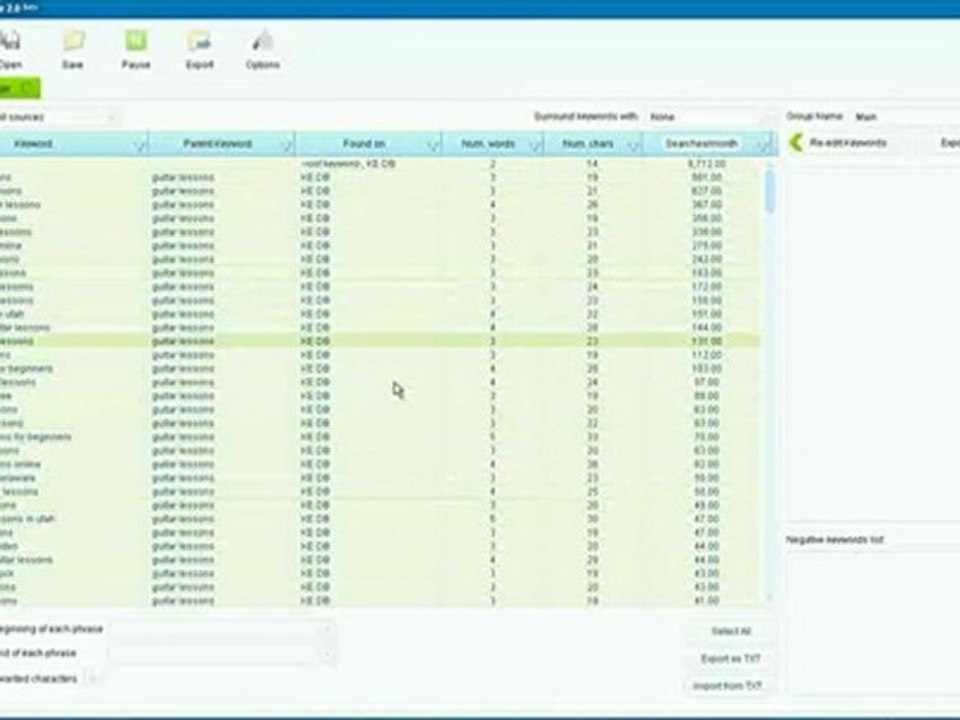Click the end of each phrase field

(x=222, y=654)
